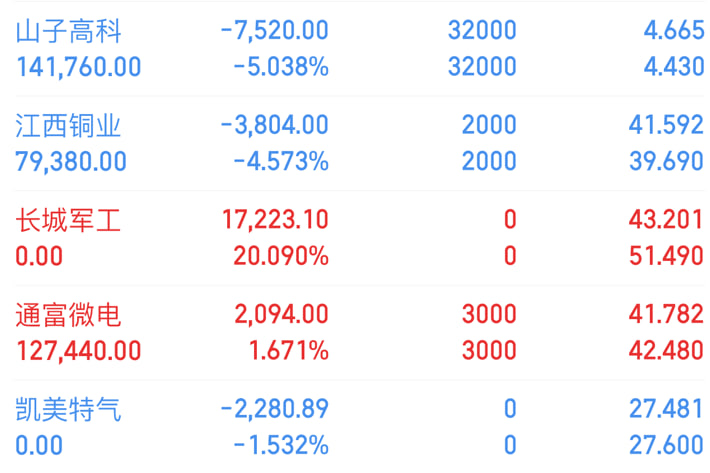Click the 2,094.00 profit amount
This screenshot has width=710, height=473.
282,314
